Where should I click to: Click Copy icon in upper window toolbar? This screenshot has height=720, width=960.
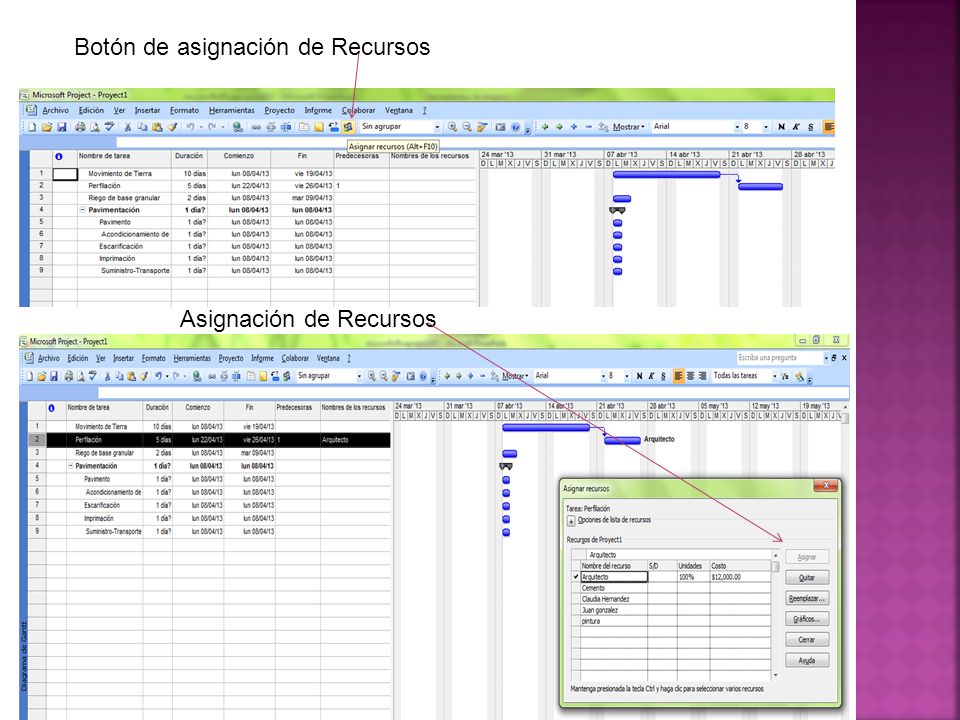pyautogui.click(x=143, y=127)
